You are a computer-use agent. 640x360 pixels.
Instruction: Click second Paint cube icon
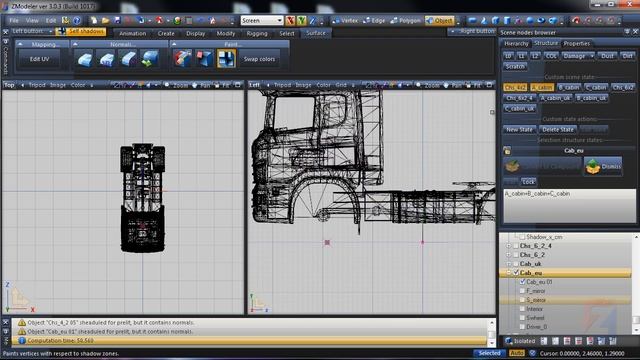(204, 59)
